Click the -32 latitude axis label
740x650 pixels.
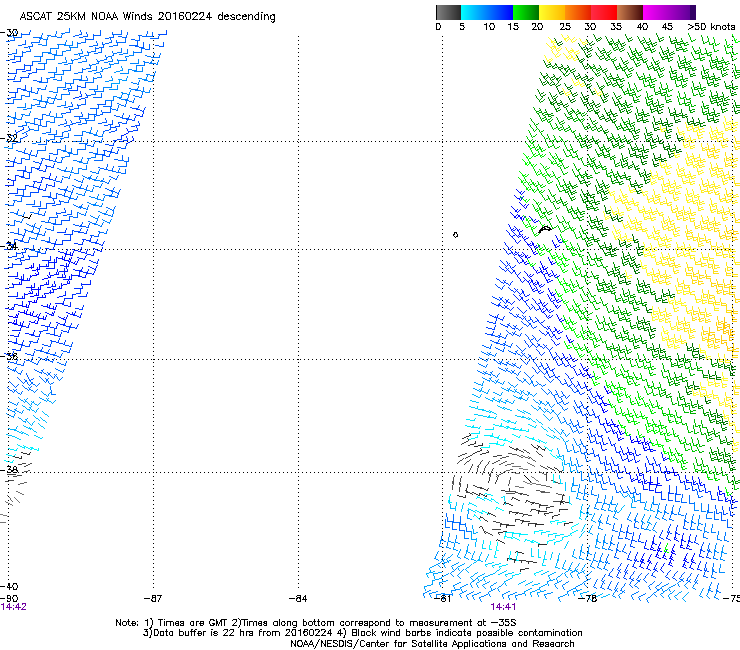(x=9, y=138)
